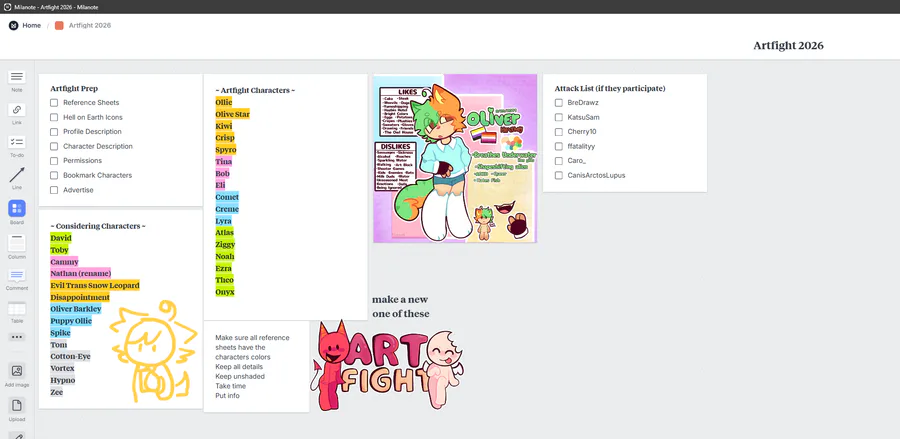Click the Artfight 2026 board color icon
Screen dimensions: 900x439
(x=59, y=25)
